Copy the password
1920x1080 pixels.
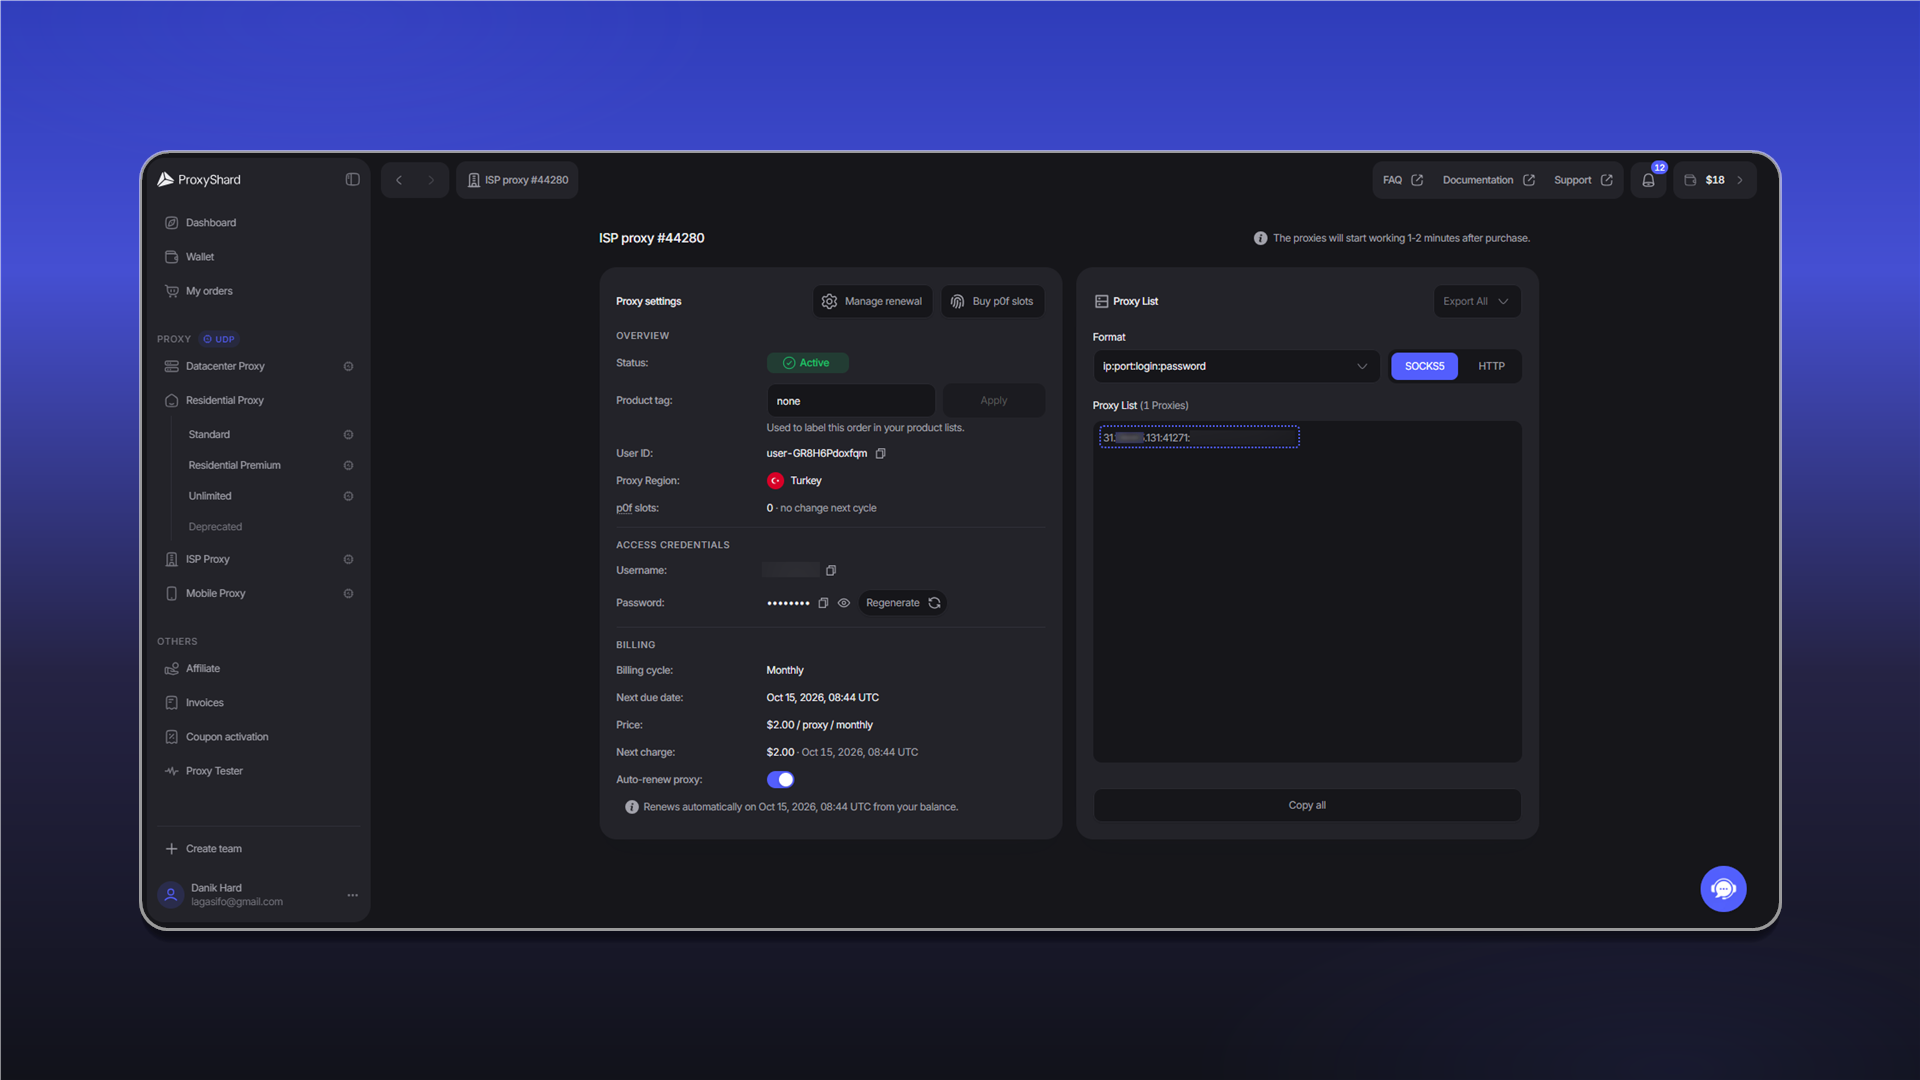pyautogui.click(x=823, y=603)
